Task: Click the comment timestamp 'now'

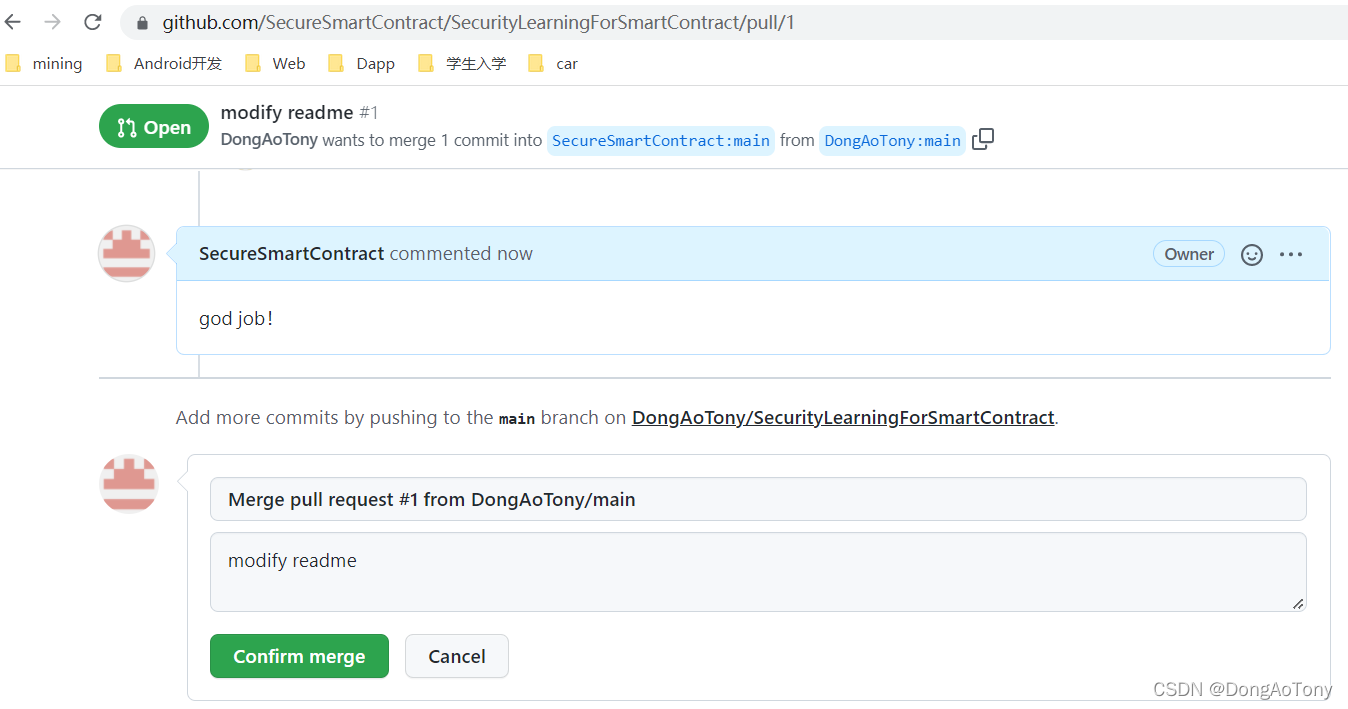Action: tap(515, 254)
